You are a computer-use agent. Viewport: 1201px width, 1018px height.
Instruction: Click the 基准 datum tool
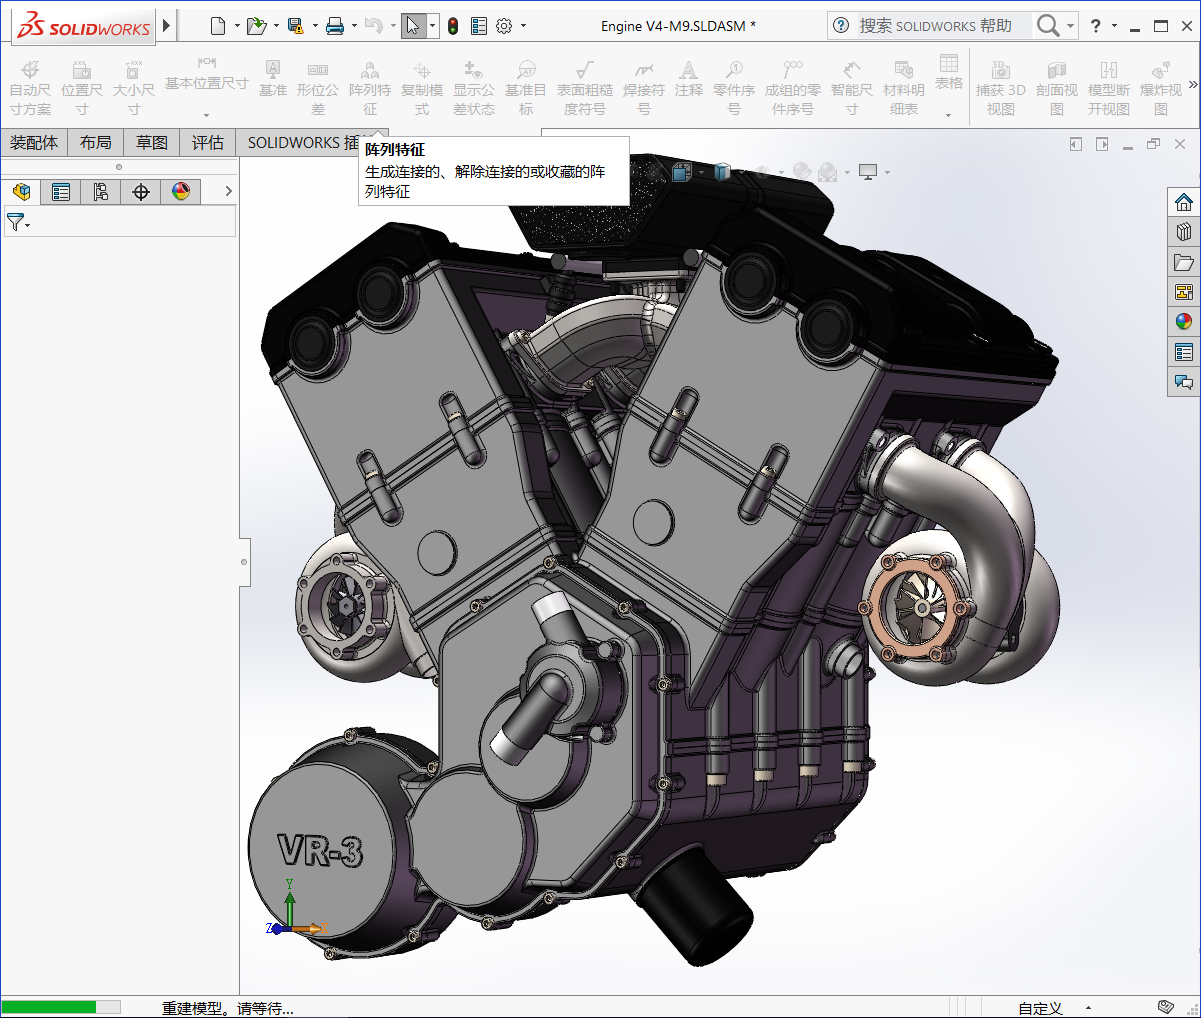tap(273, 78)
